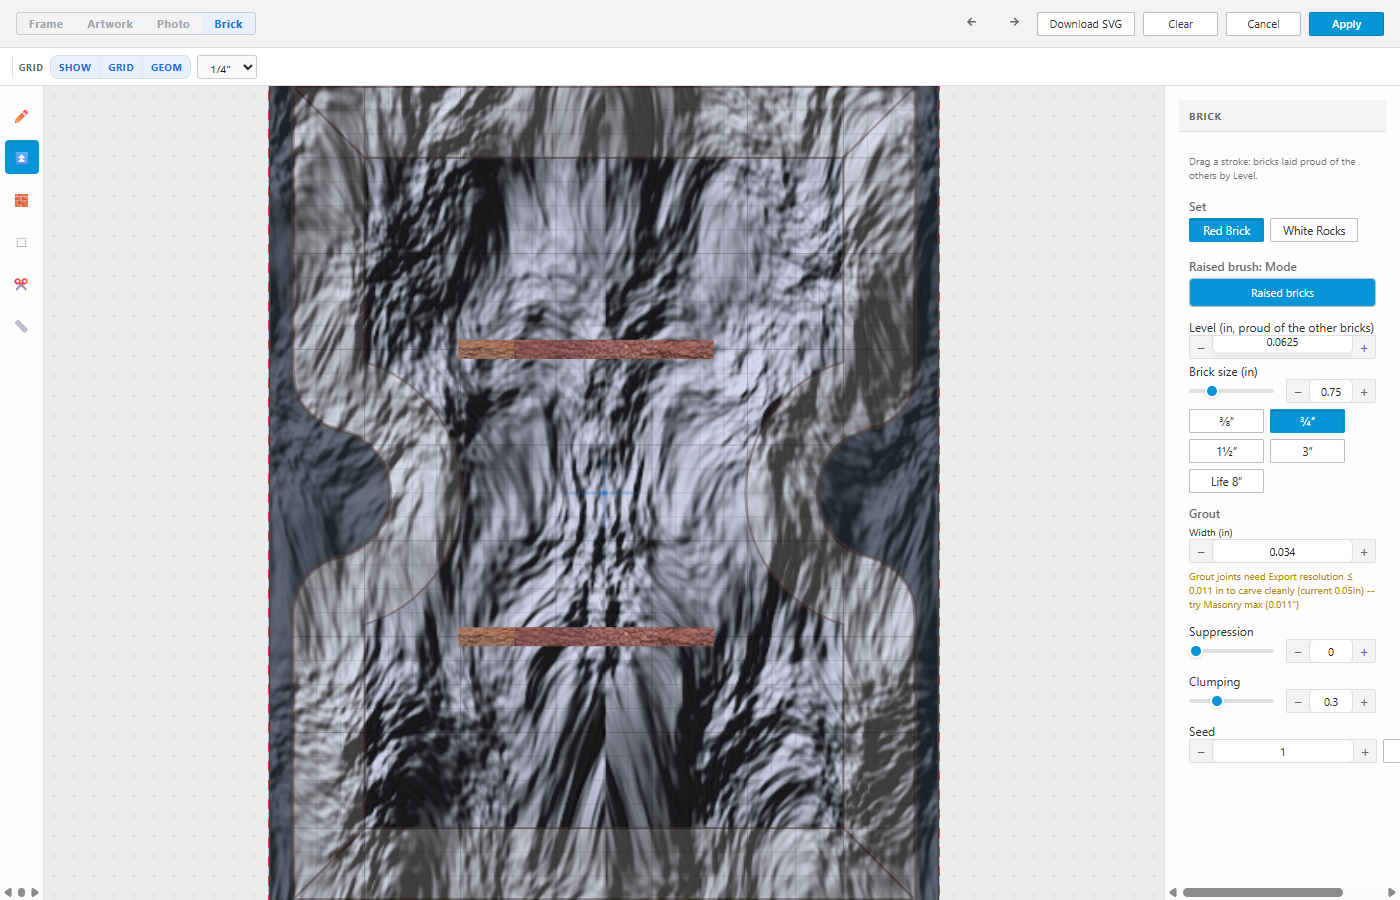Screen dimensions: 1400x900
Task: Click the right panel horizontal scrollbar
Action: (x=1263, y=892)
